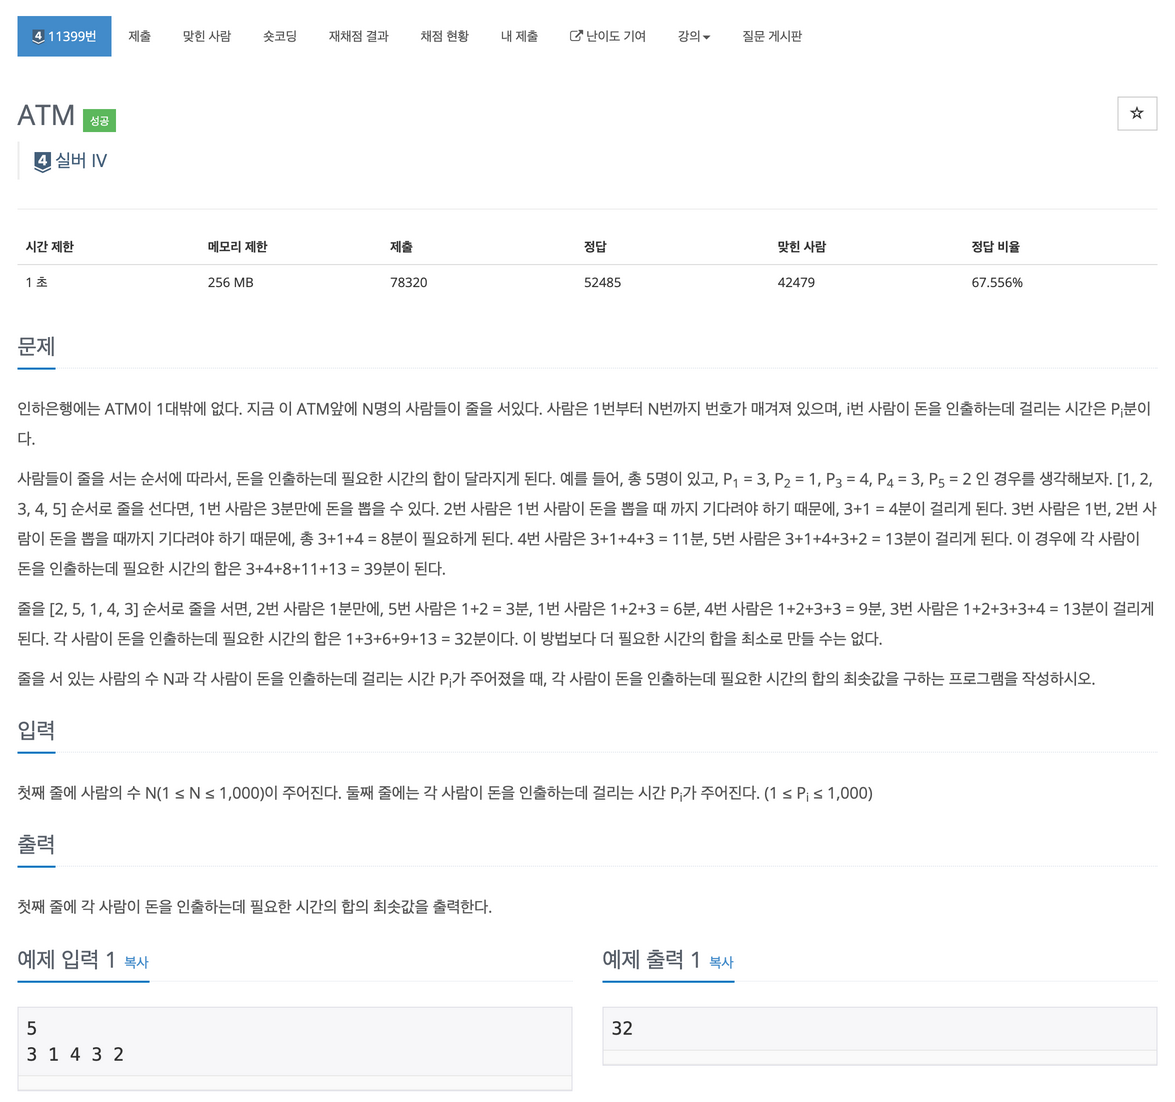Click the green 성공 label
The height and width of the screenshot is (1102, 1175).
99,121
